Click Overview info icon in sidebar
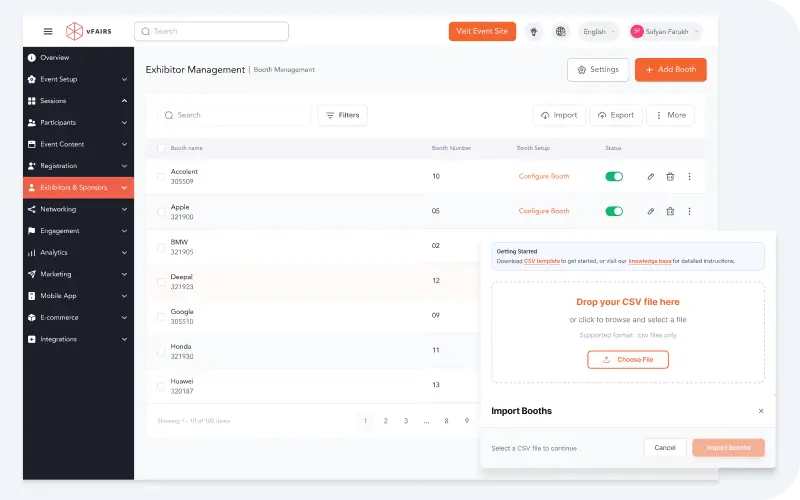This screenshot has height=500, width=800. tap(32, 58)
